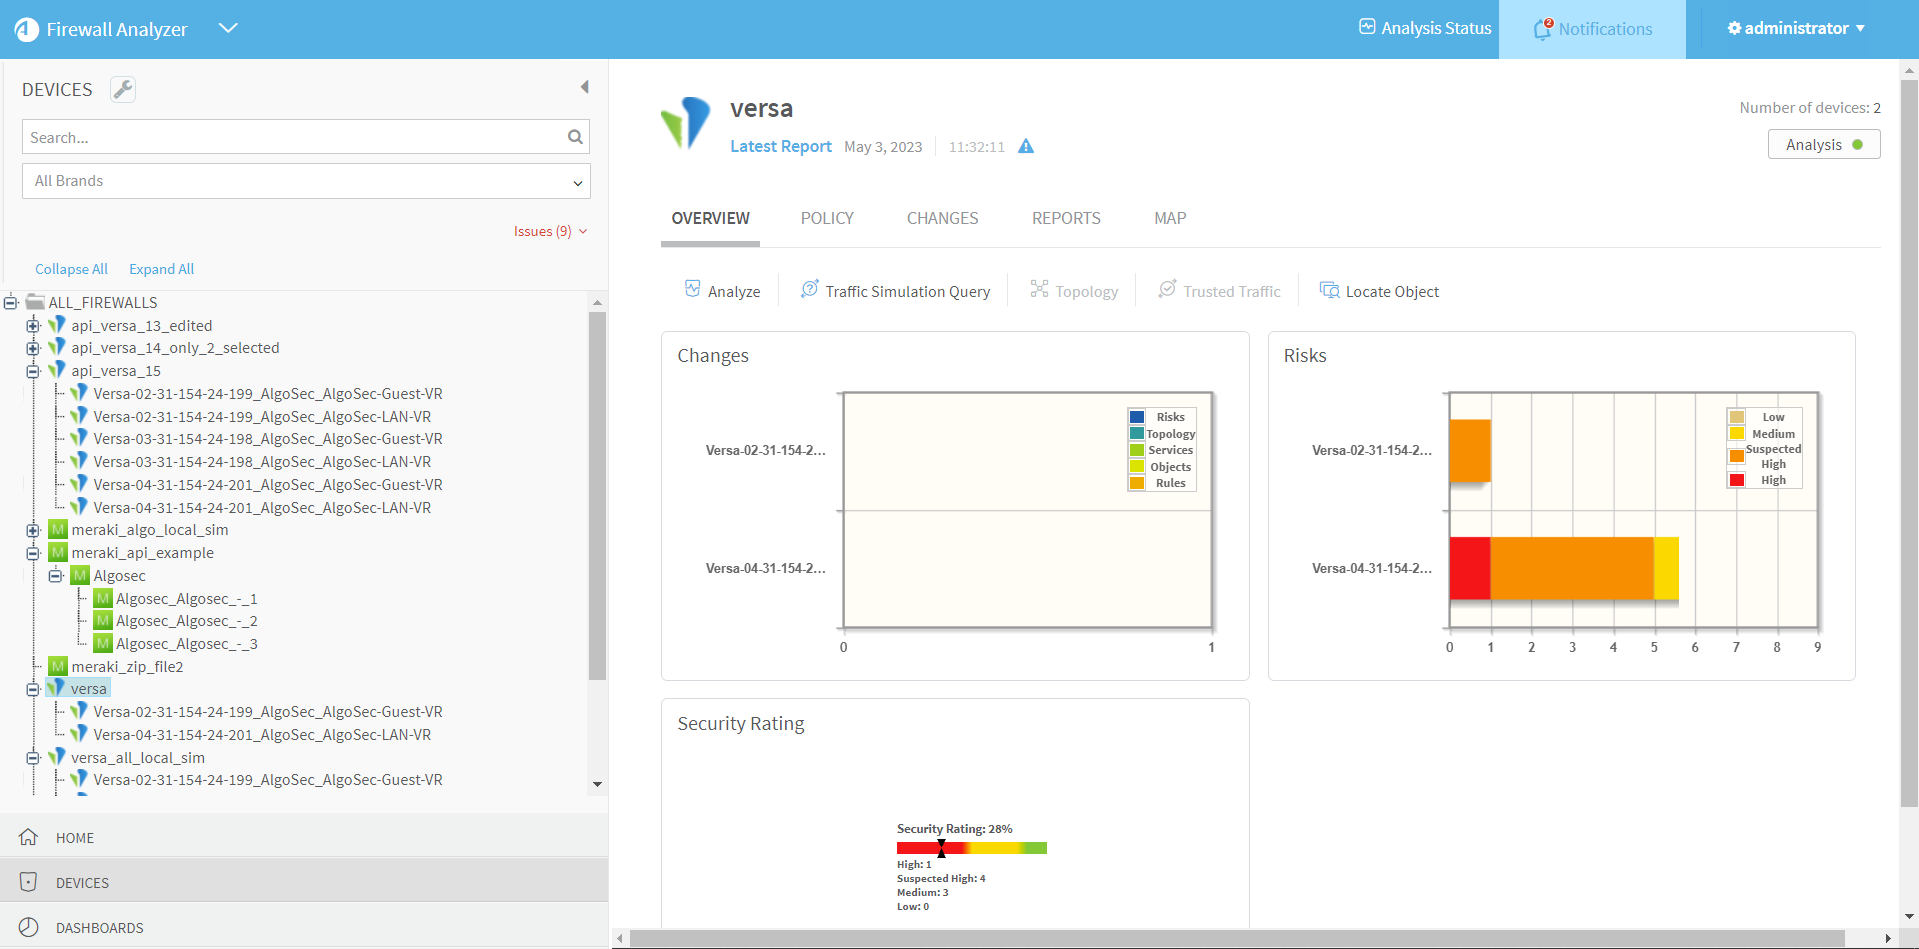
Task: Click the warning triangle next to report time
Action: pyautogui.click(x=1026, y=147)
